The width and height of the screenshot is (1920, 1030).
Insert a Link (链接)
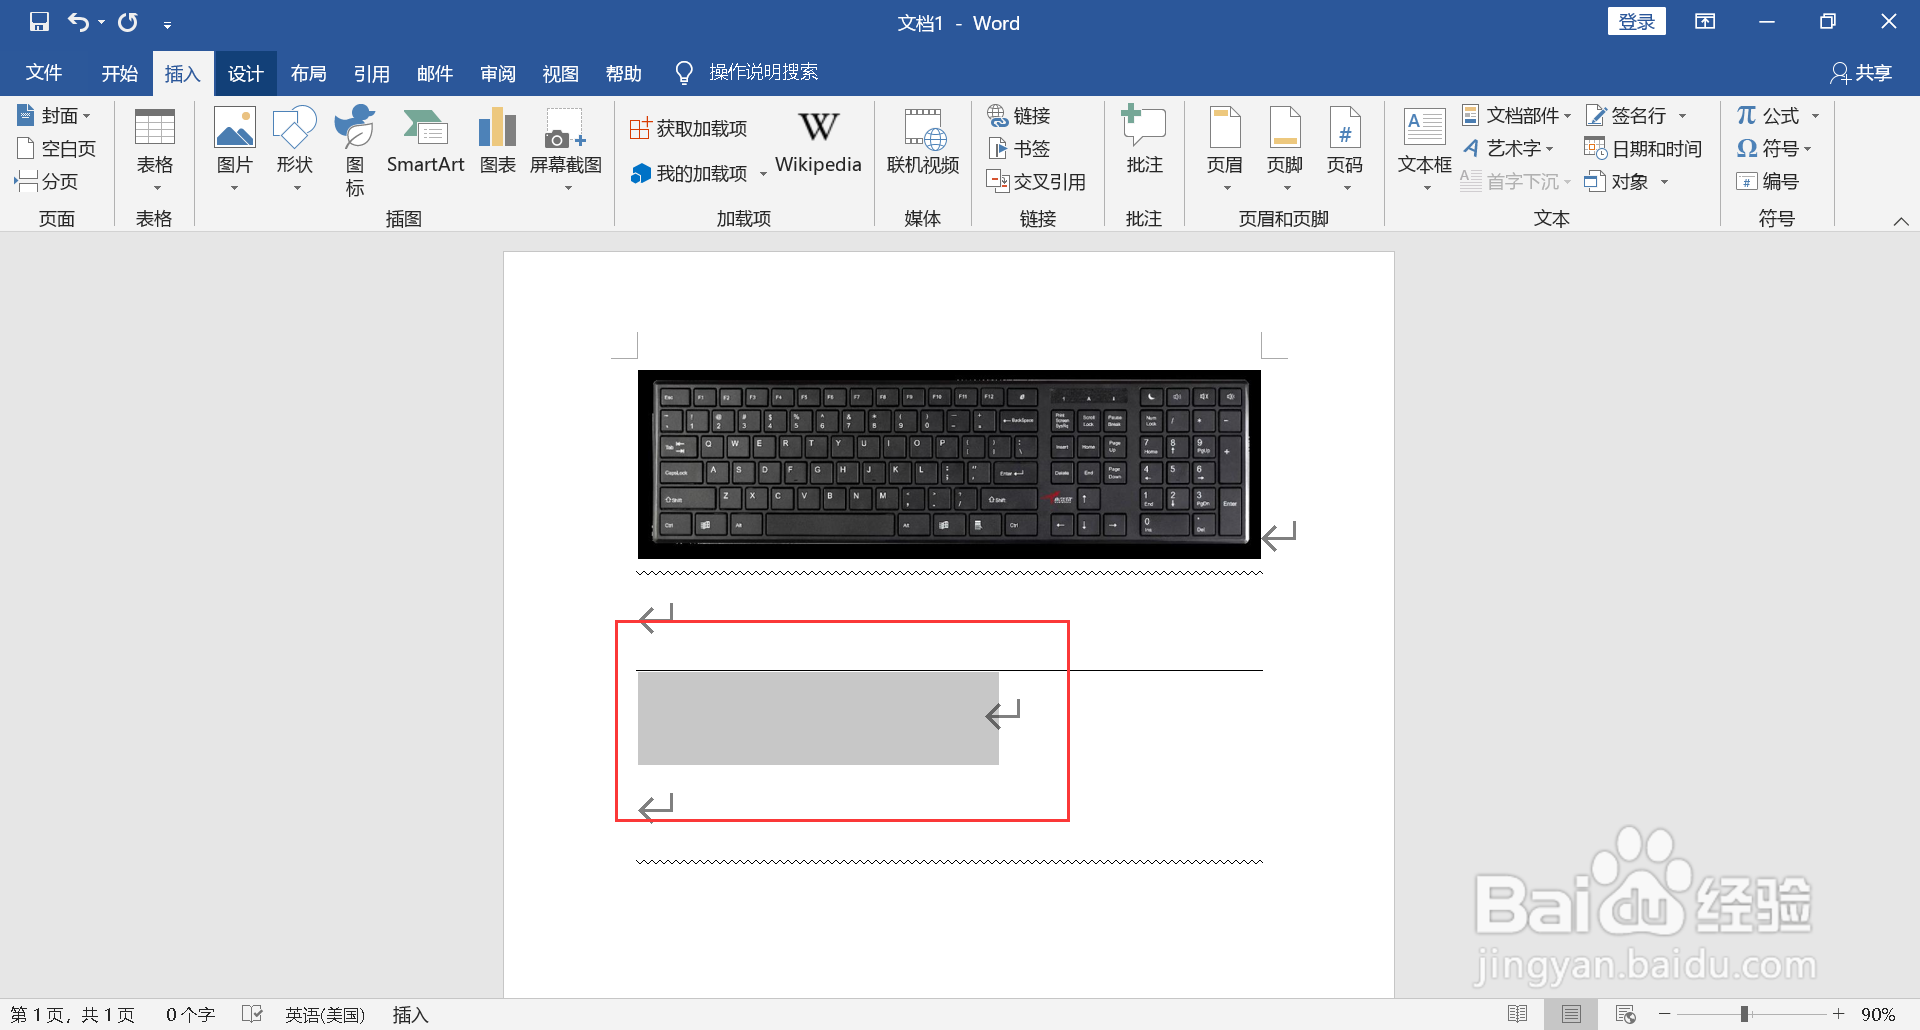click(1019, 116)
